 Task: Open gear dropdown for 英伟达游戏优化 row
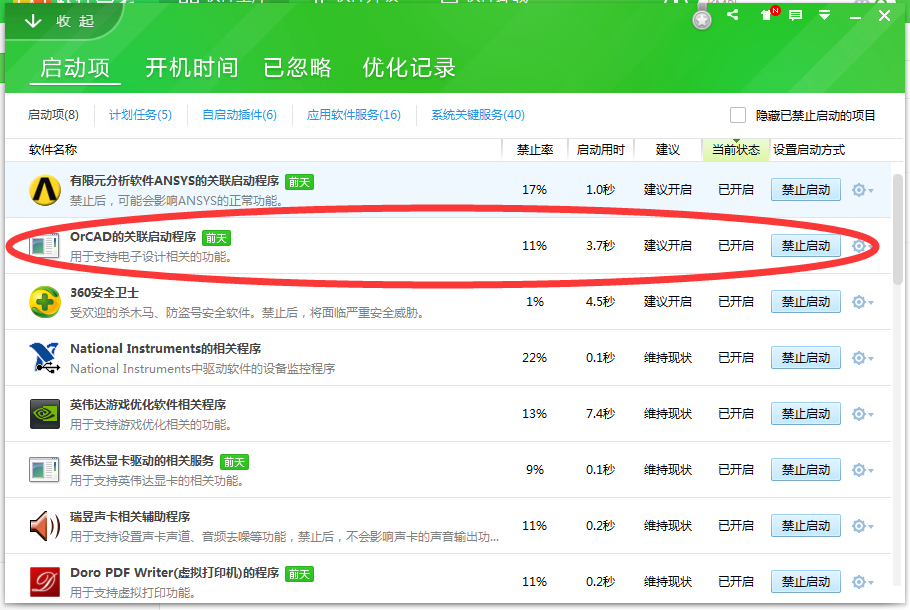[x=862, y=414]
